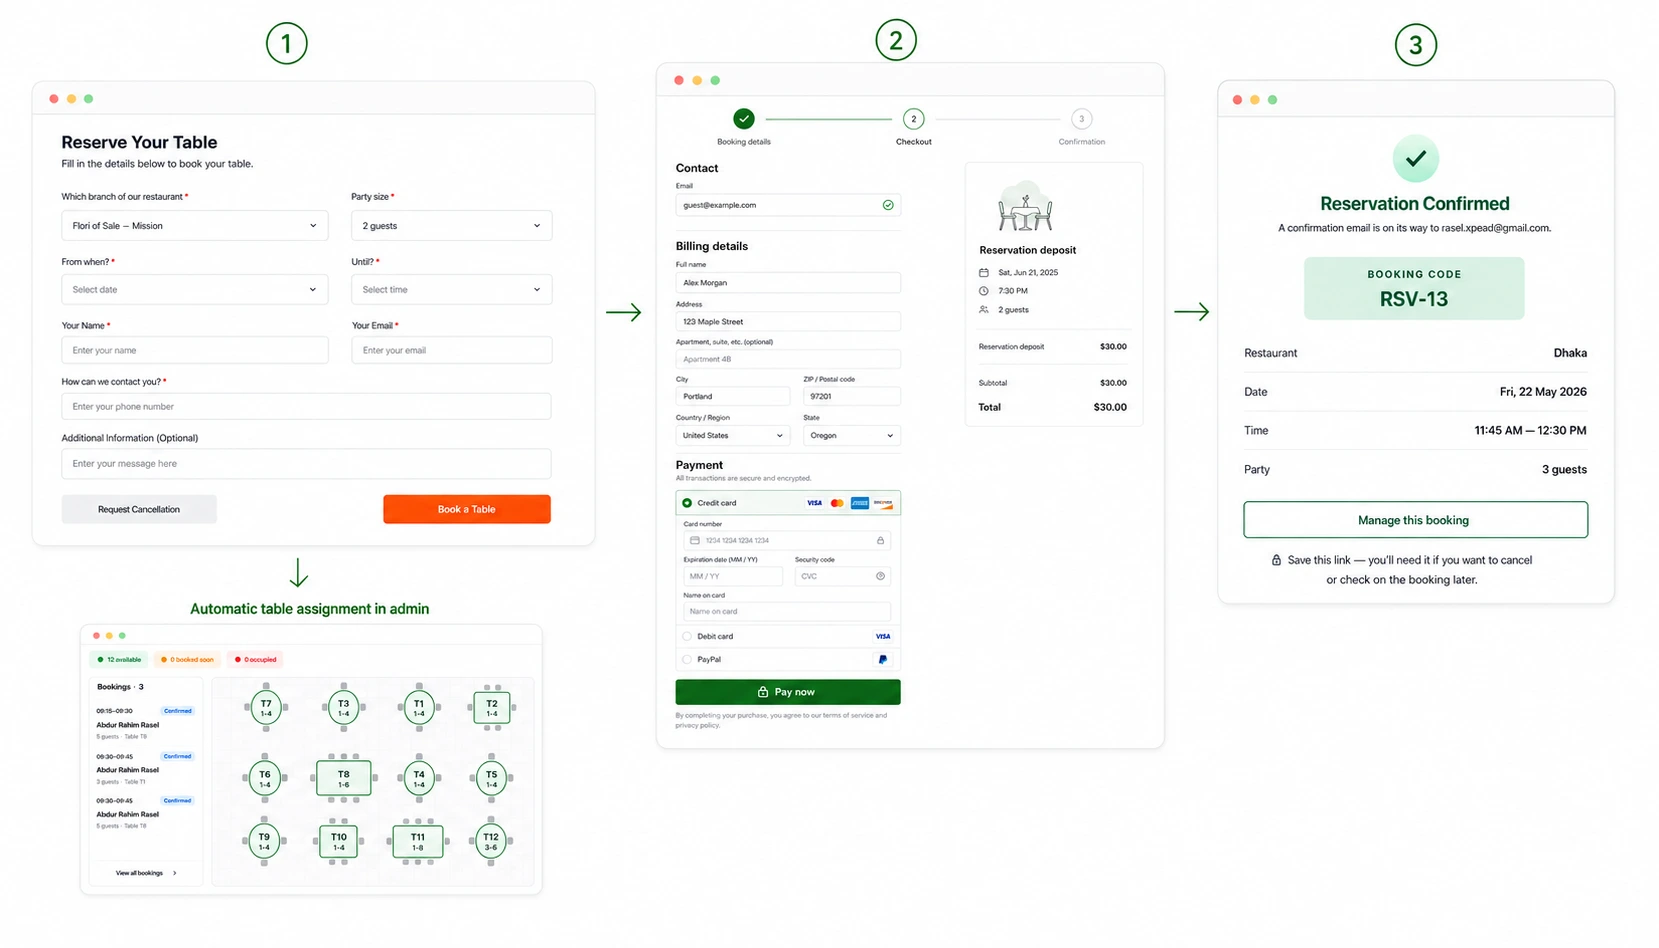Click the Visa logo in credit card row

(815, 503)
